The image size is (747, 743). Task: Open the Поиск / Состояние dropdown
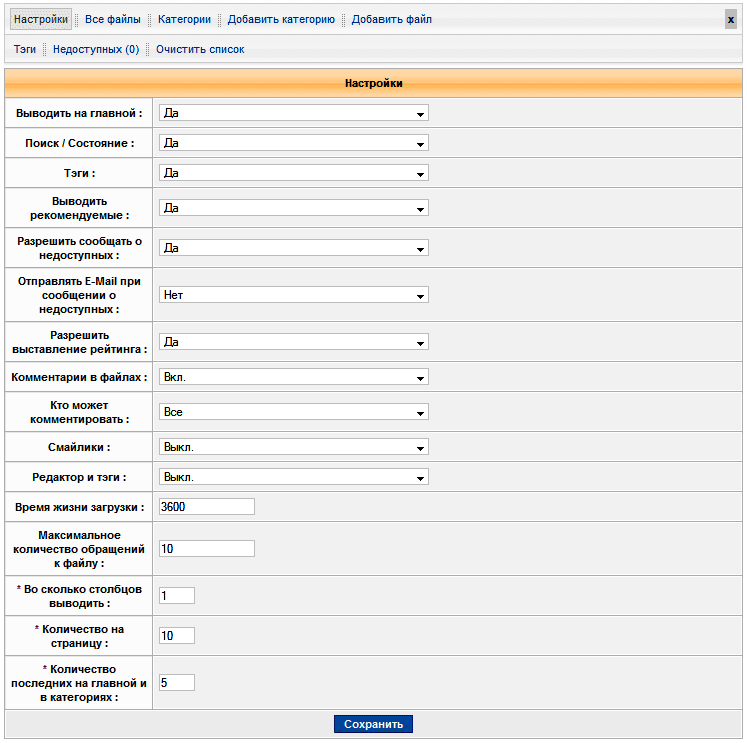pos(294,144)
